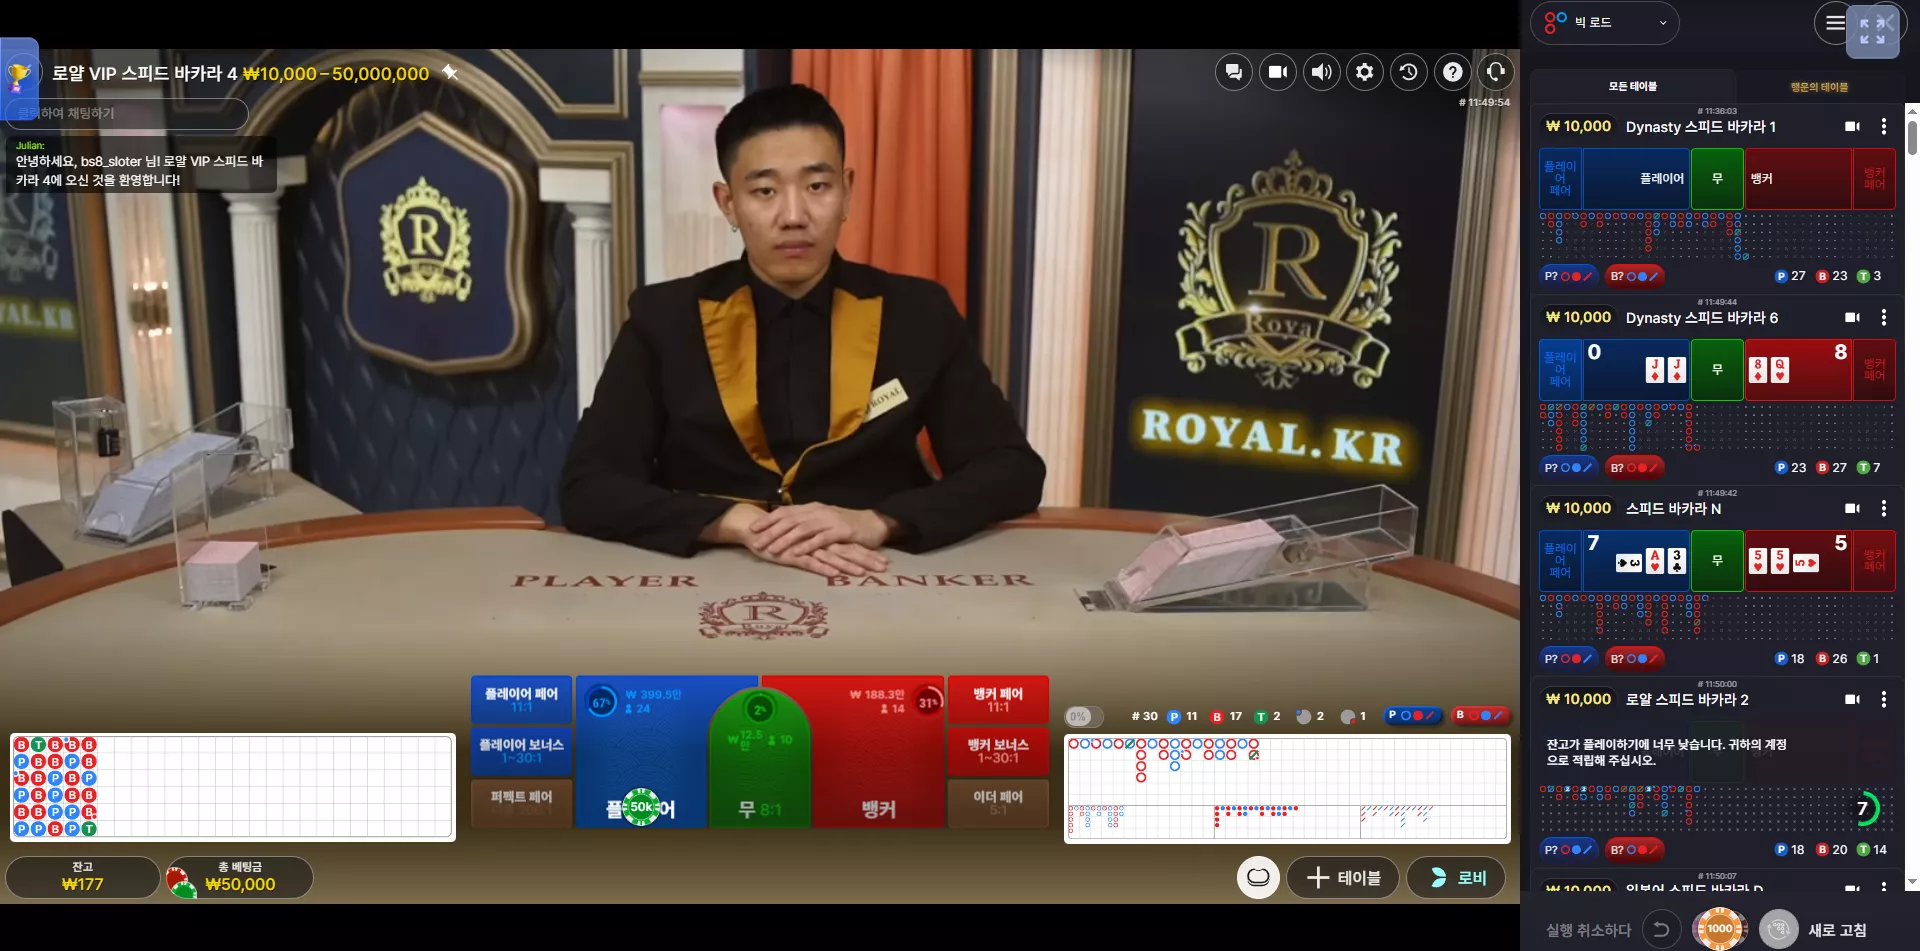Viewport: 1920px width, 951px height.
Task: Click the green countdown timer showing 7
Action: [1863, 809]
